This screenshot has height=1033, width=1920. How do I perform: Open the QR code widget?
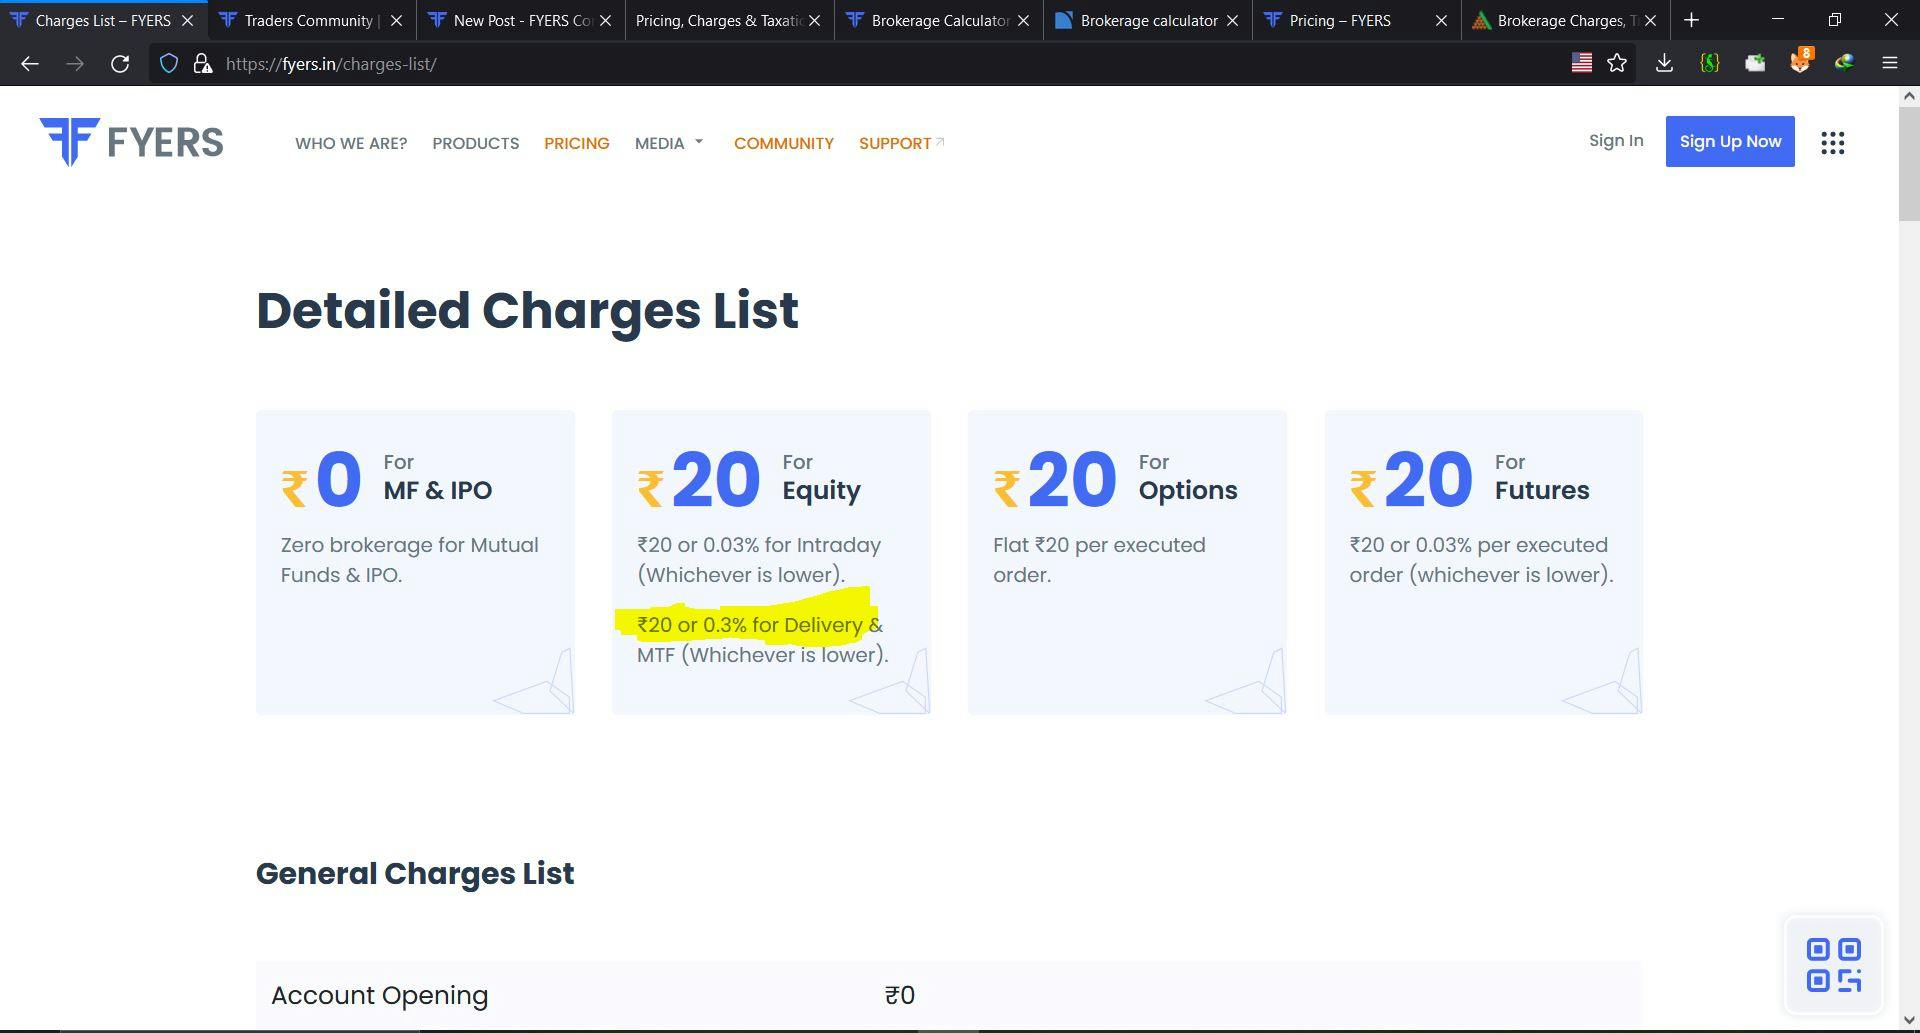click(x=1833, y=965)
